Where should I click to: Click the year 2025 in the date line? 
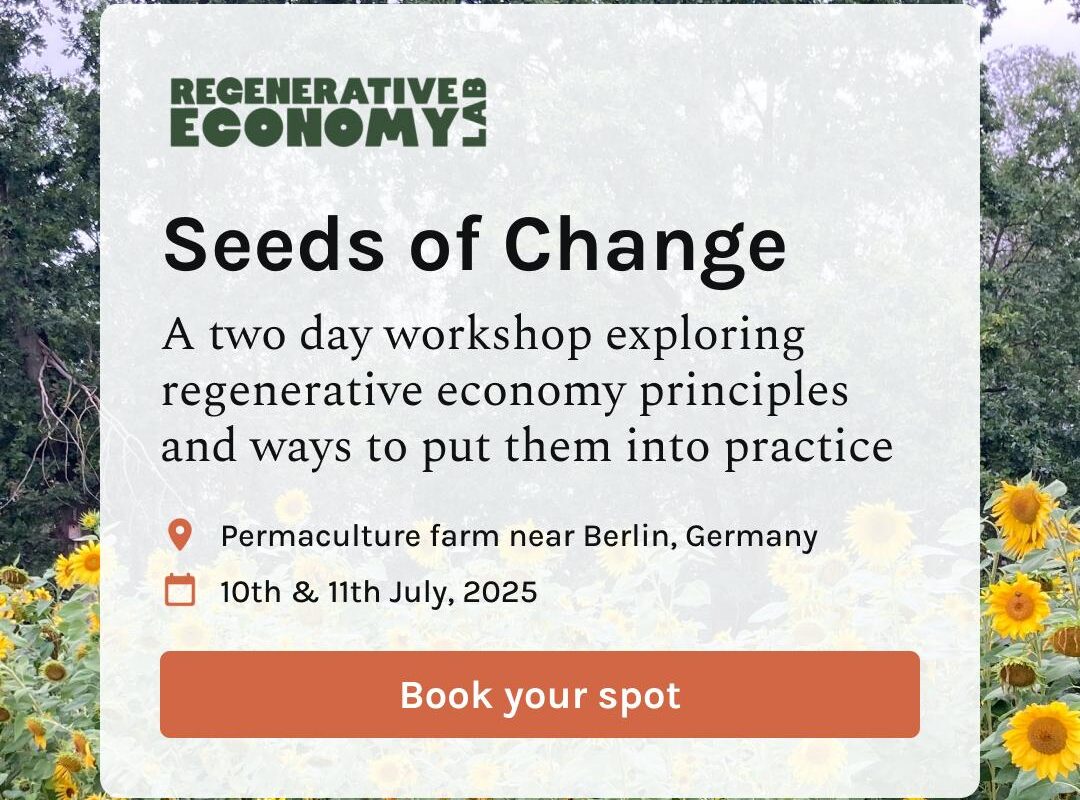(x=500, y=592)
